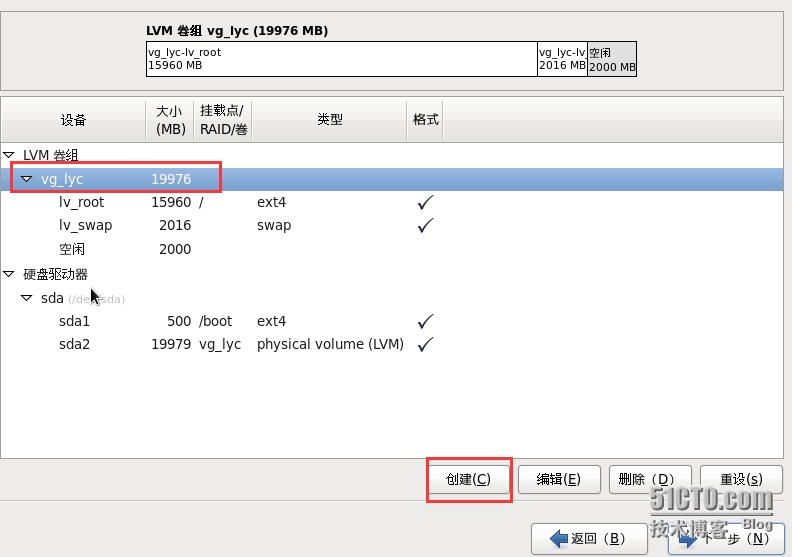Click the 创建(C) create button
The width and height of the screenshot is (792, 557).
[469, 479]
